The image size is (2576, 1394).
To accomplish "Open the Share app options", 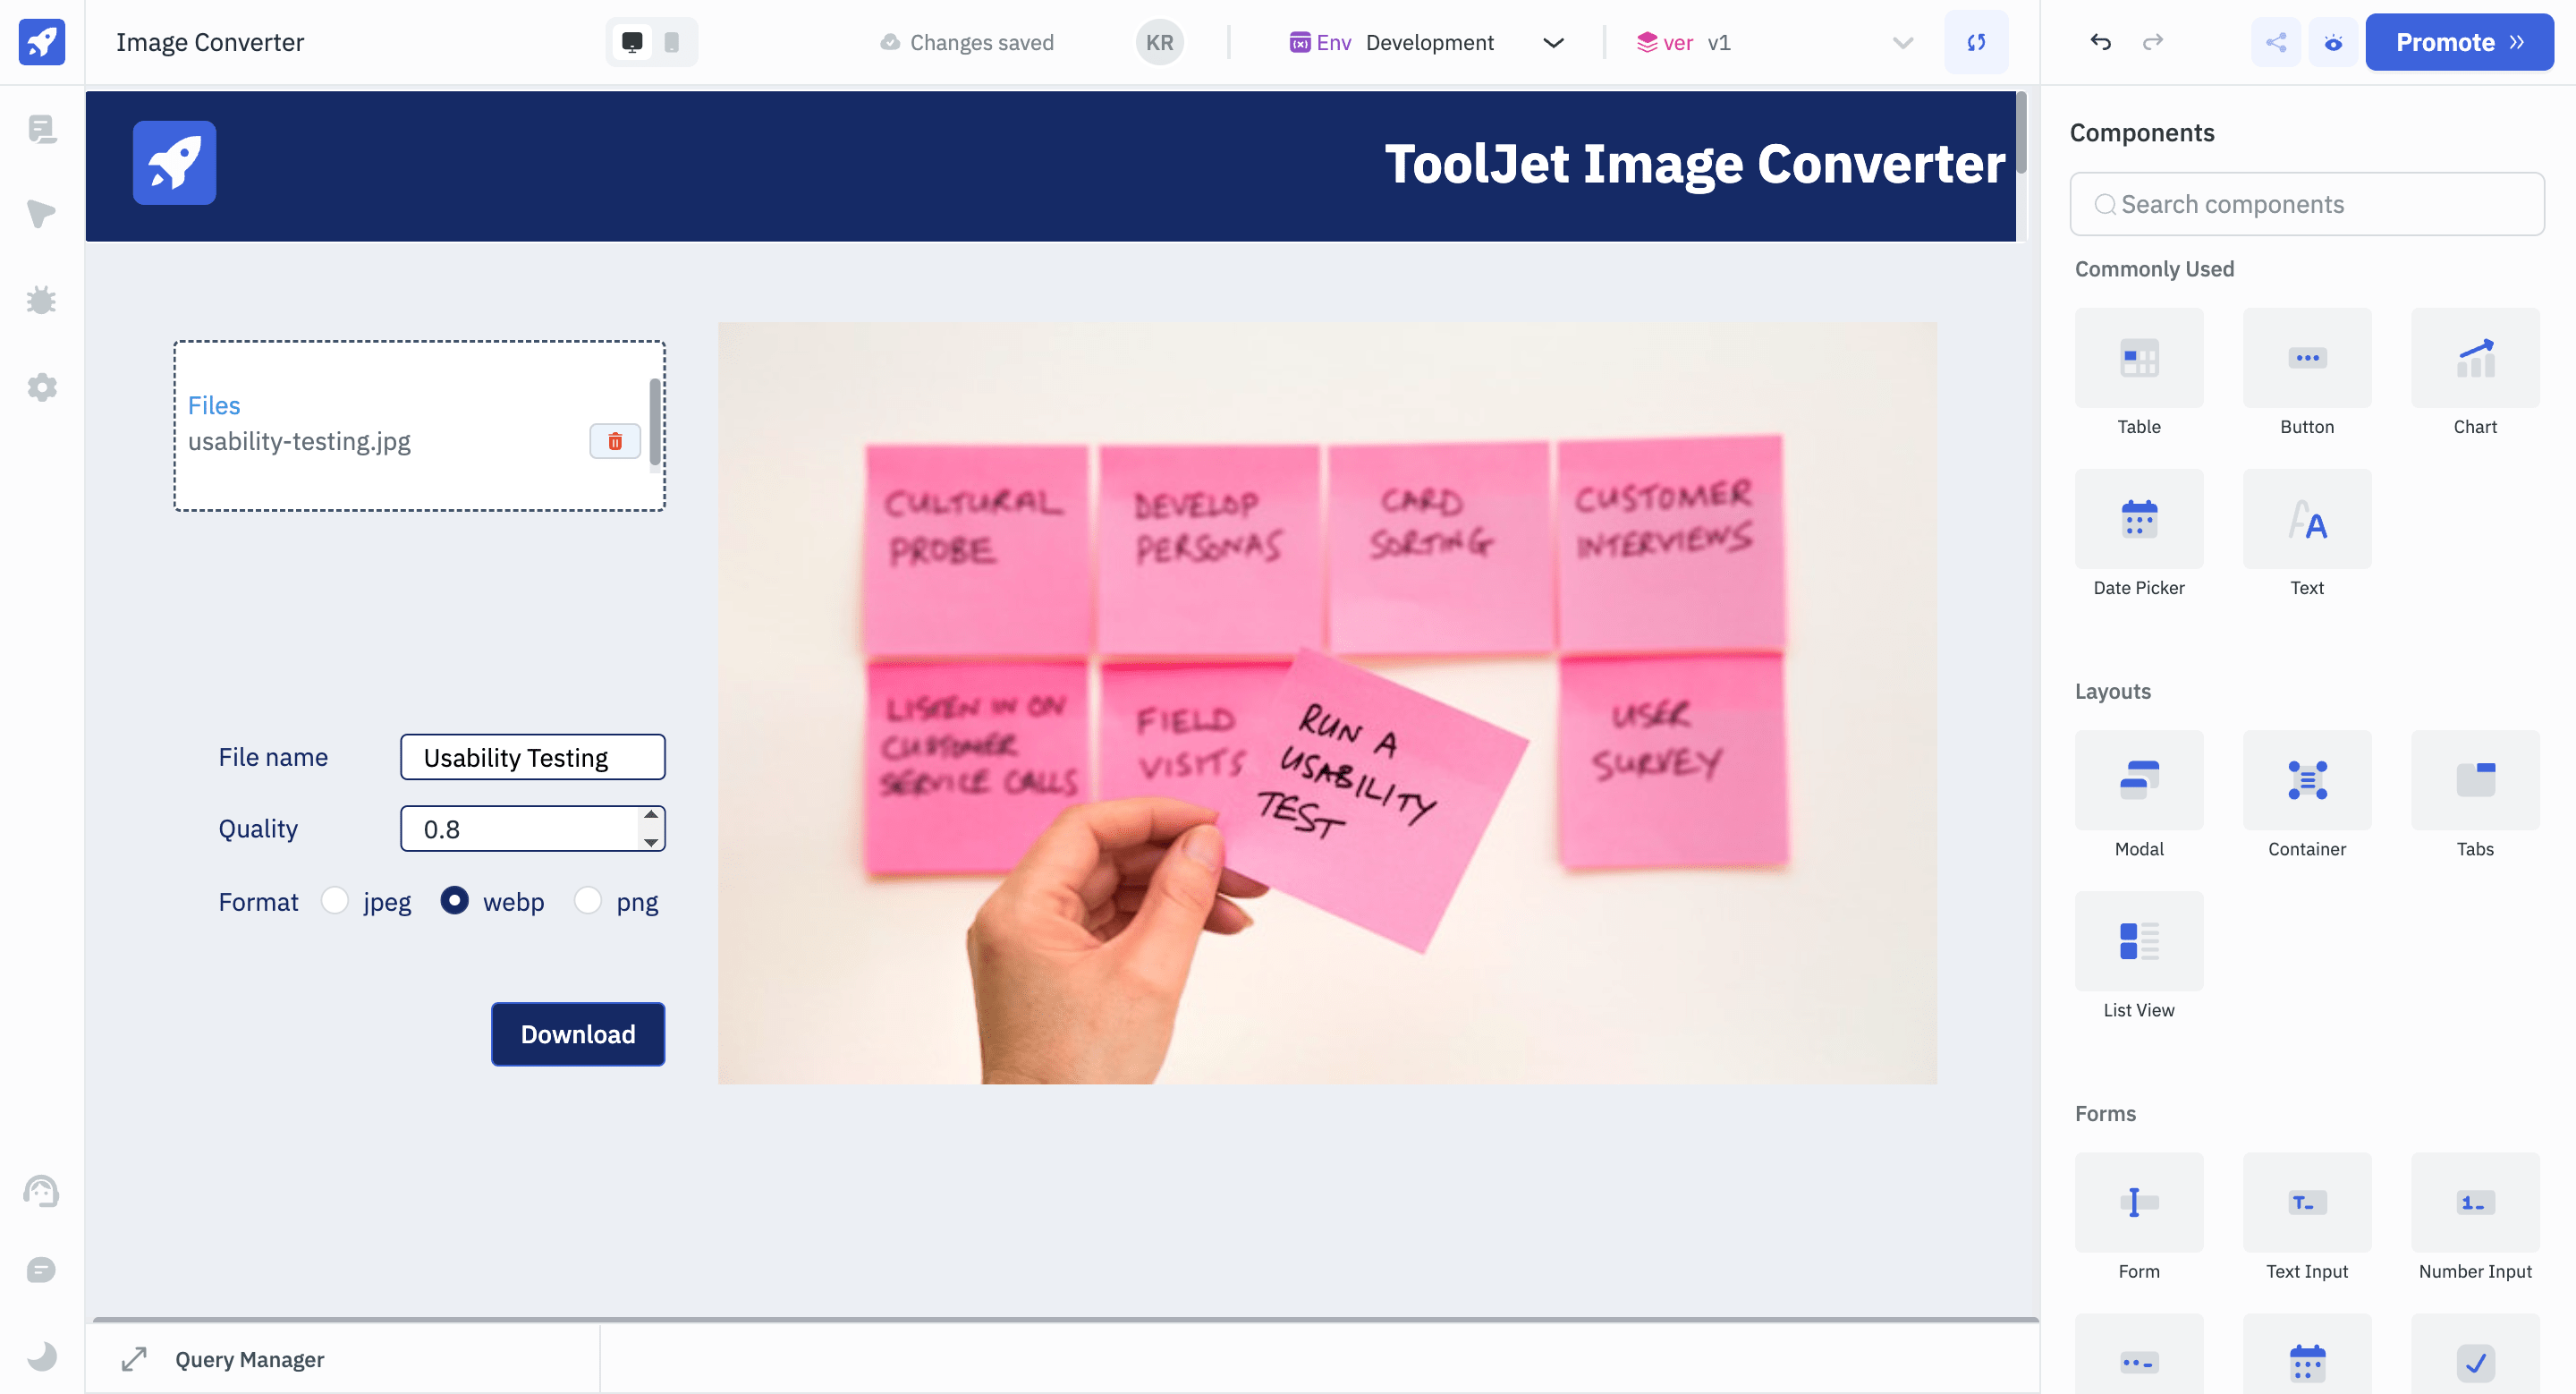I will point(2276,42).
